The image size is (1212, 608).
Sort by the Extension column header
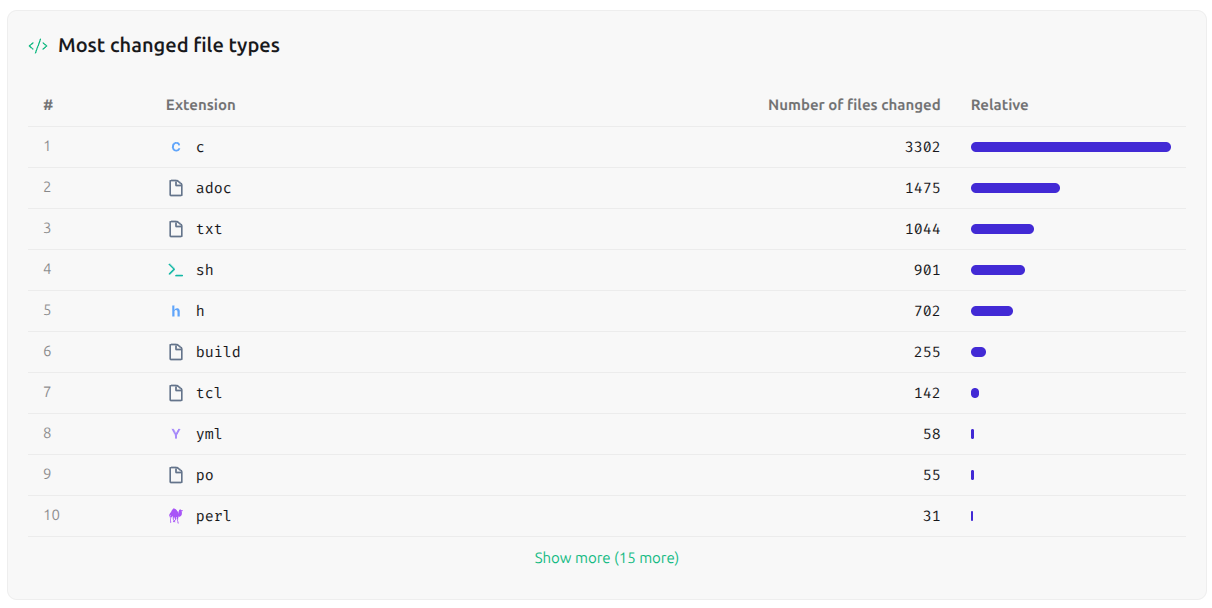200,104
